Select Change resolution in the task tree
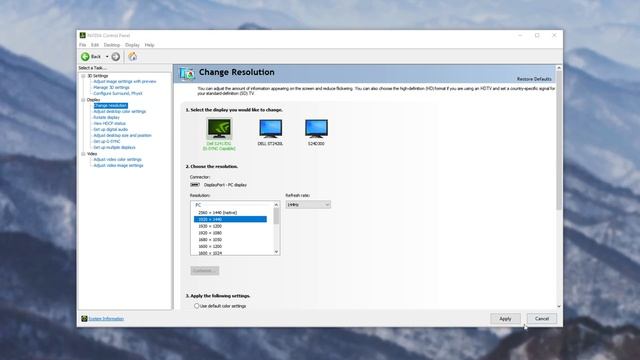This screenshot has width=640, height=360. 110,105
